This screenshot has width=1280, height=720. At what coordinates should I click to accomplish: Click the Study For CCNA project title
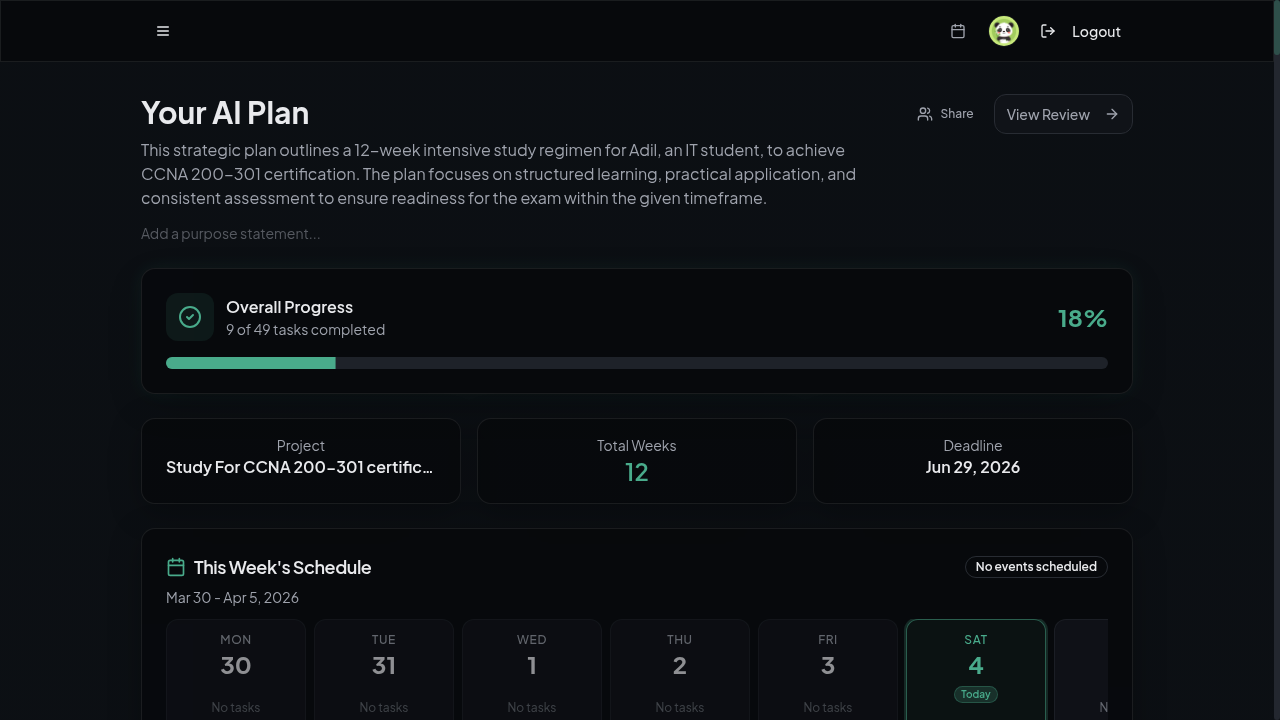(x=300, y=466)
